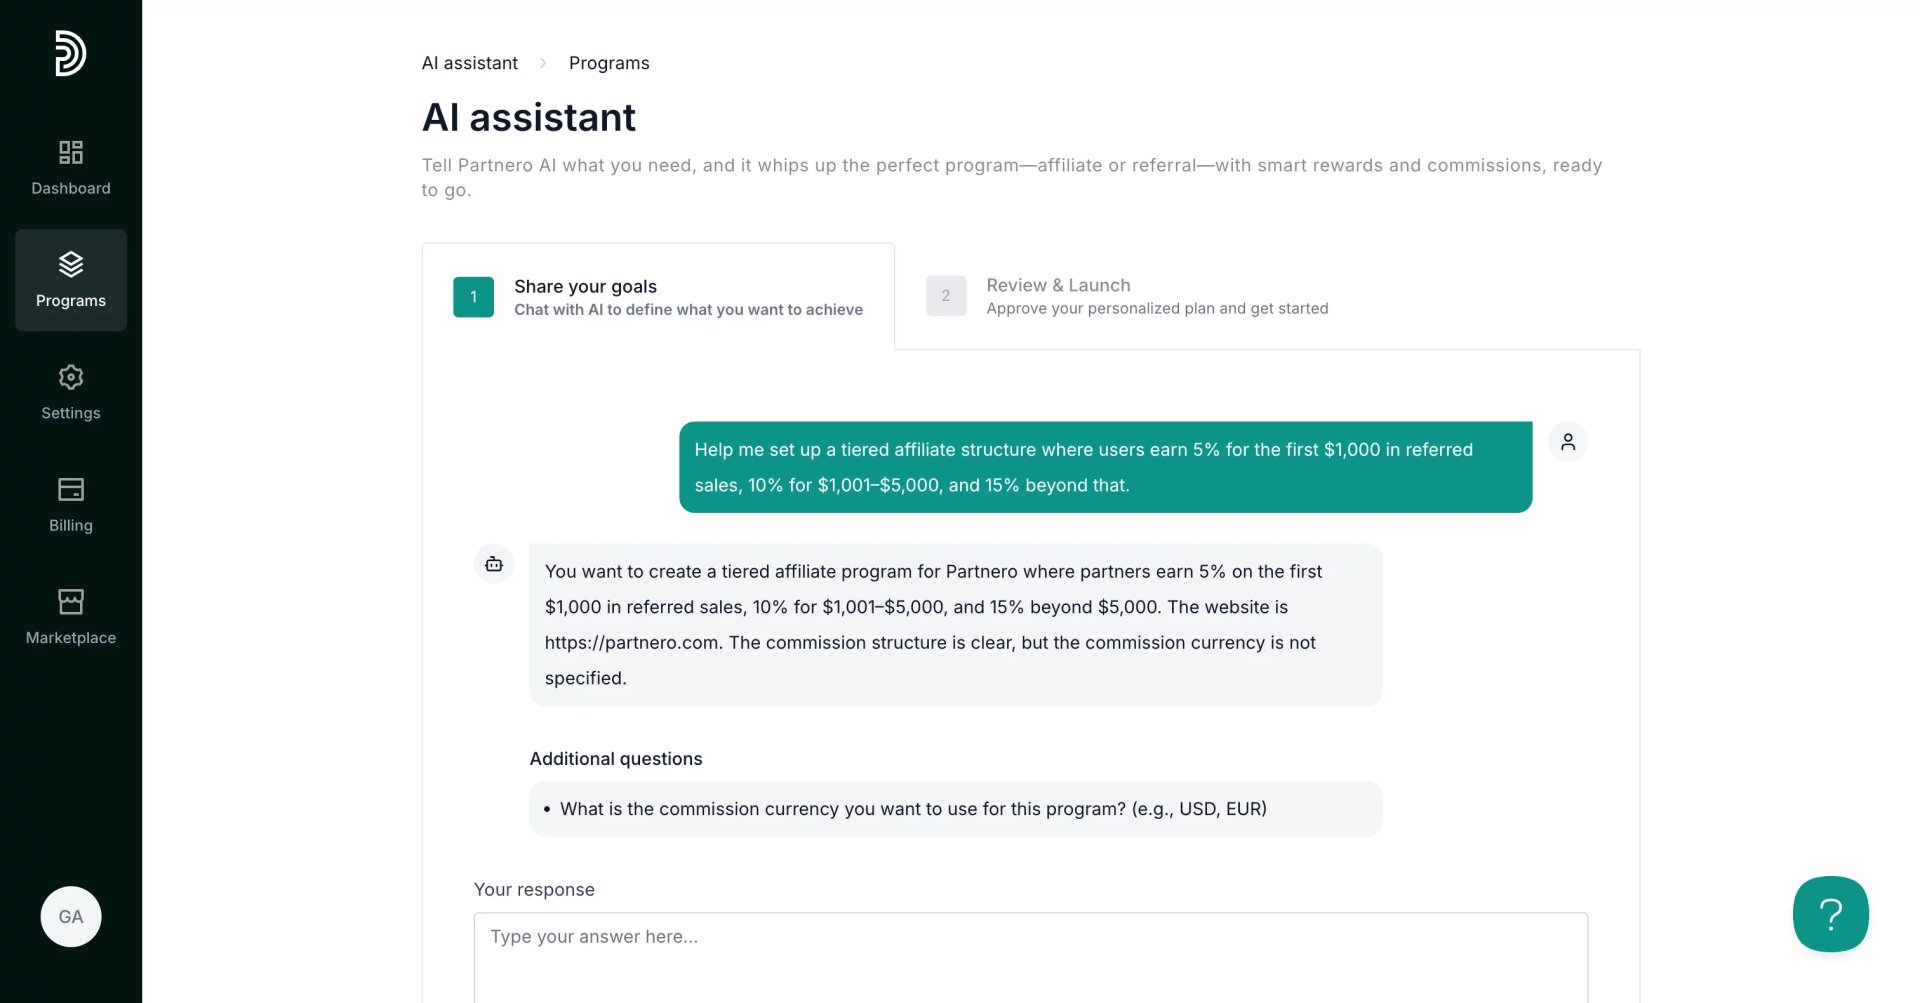Click the Programs breadcrumb link
The image size is (1920, 1003).
click(x=609, y=63)
